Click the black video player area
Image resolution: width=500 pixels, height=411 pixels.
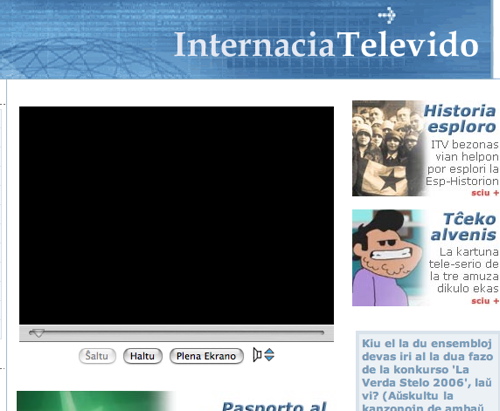(176, 215)
